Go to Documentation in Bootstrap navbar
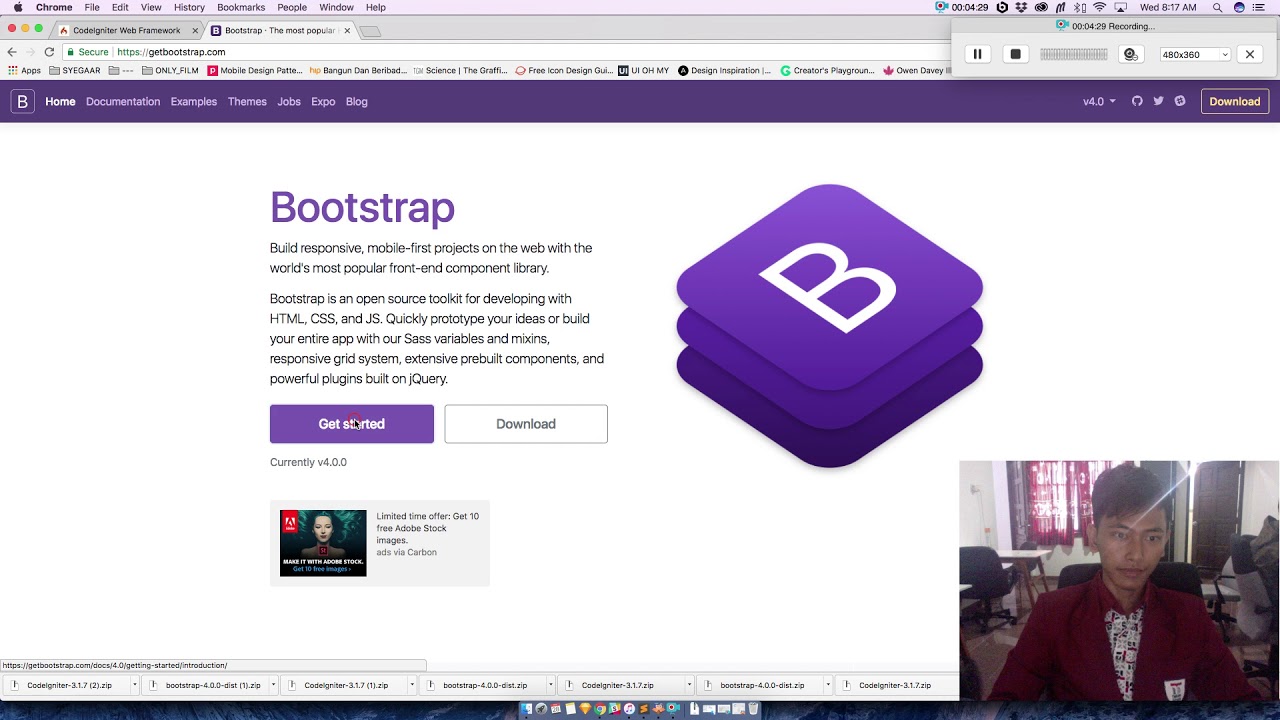Screen dimensions: 1280x720 tap(123, 101)
